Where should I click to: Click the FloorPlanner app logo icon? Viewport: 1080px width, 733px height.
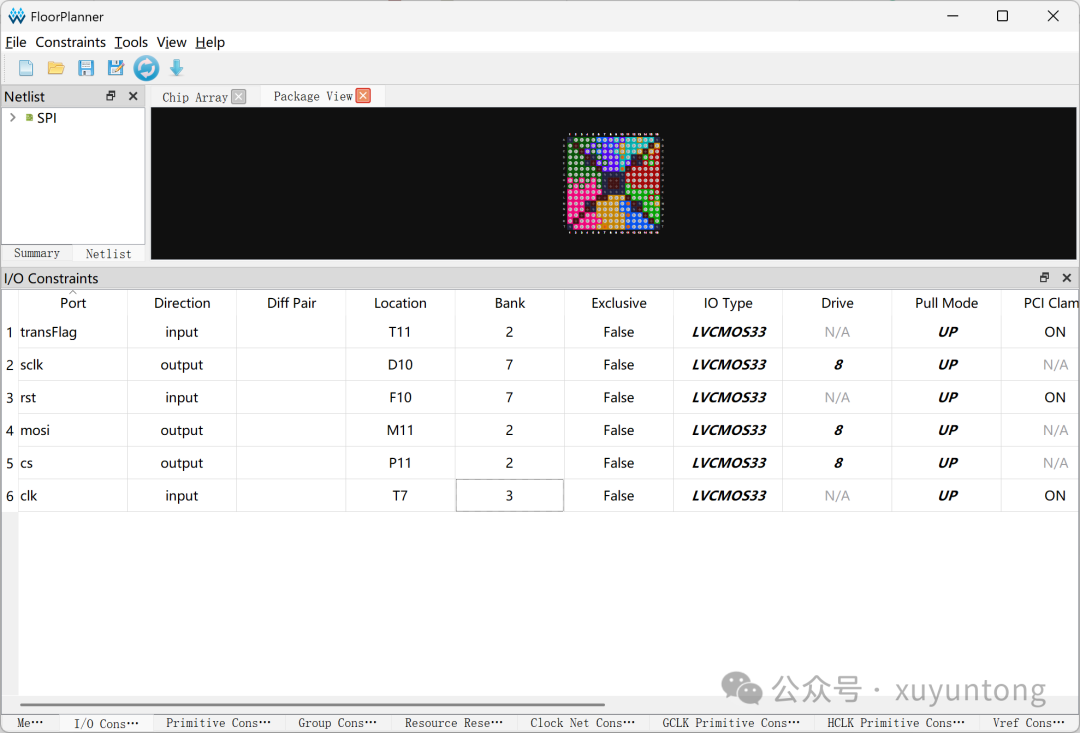[17, 17]
